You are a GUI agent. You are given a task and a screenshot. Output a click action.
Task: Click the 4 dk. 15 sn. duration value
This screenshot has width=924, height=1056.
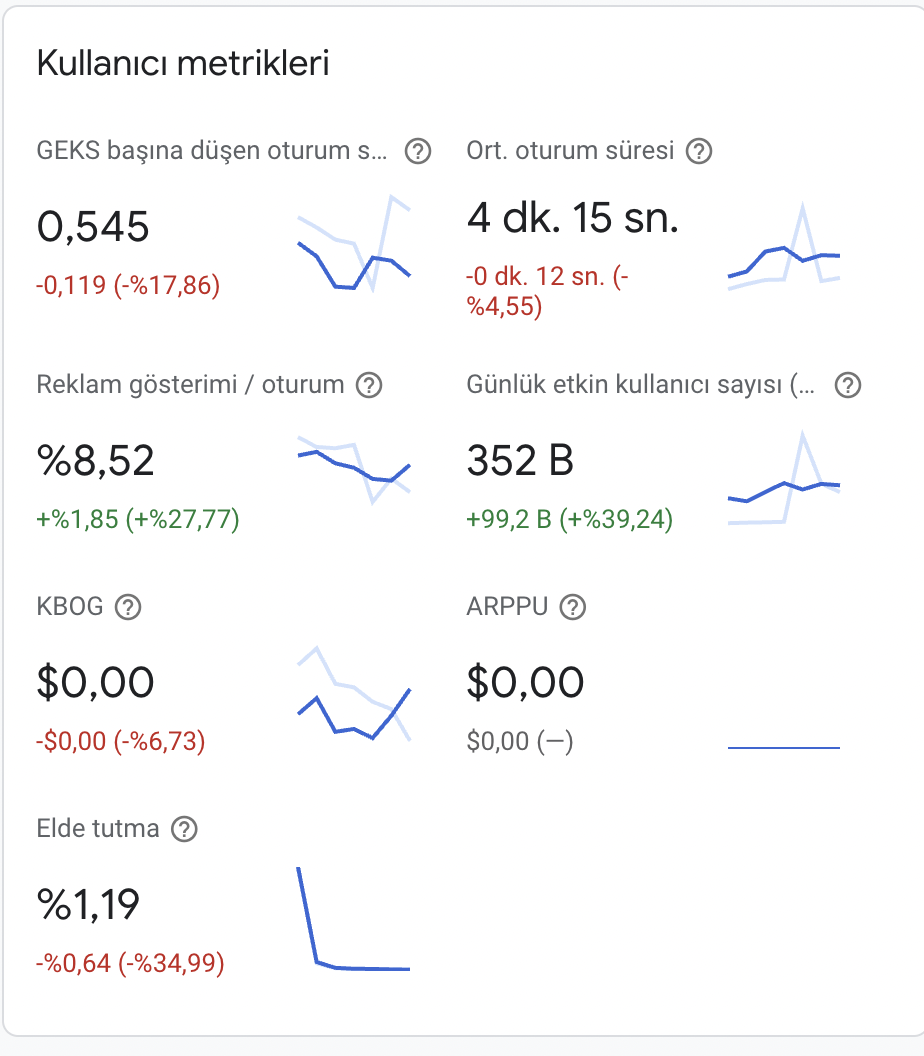572,218
